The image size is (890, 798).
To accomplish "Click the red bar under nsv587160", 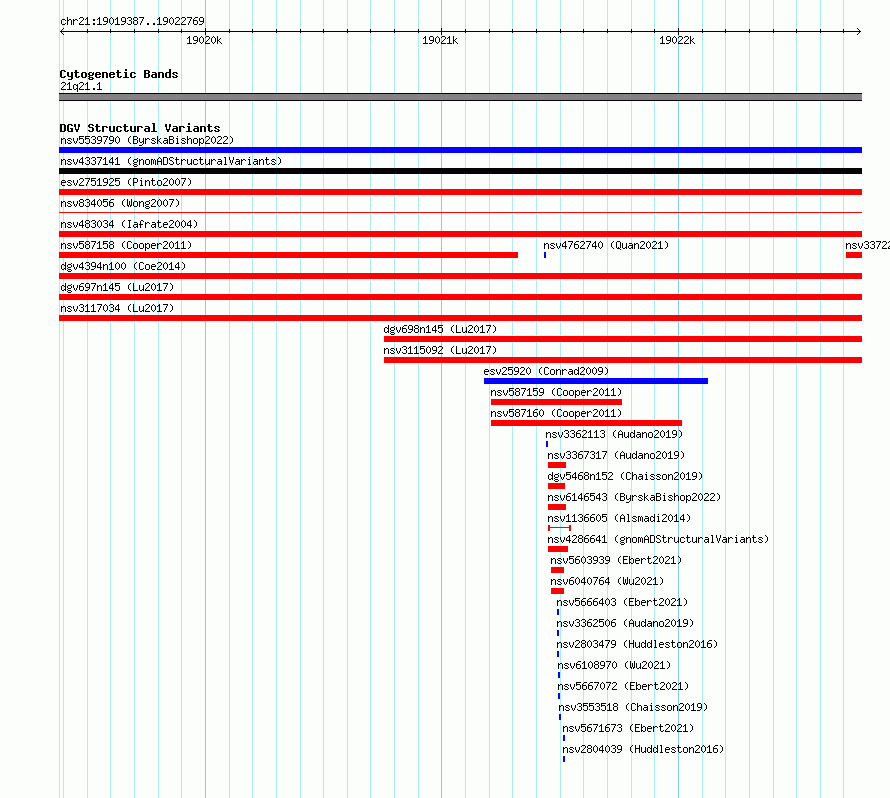I will tap(586, 423).
